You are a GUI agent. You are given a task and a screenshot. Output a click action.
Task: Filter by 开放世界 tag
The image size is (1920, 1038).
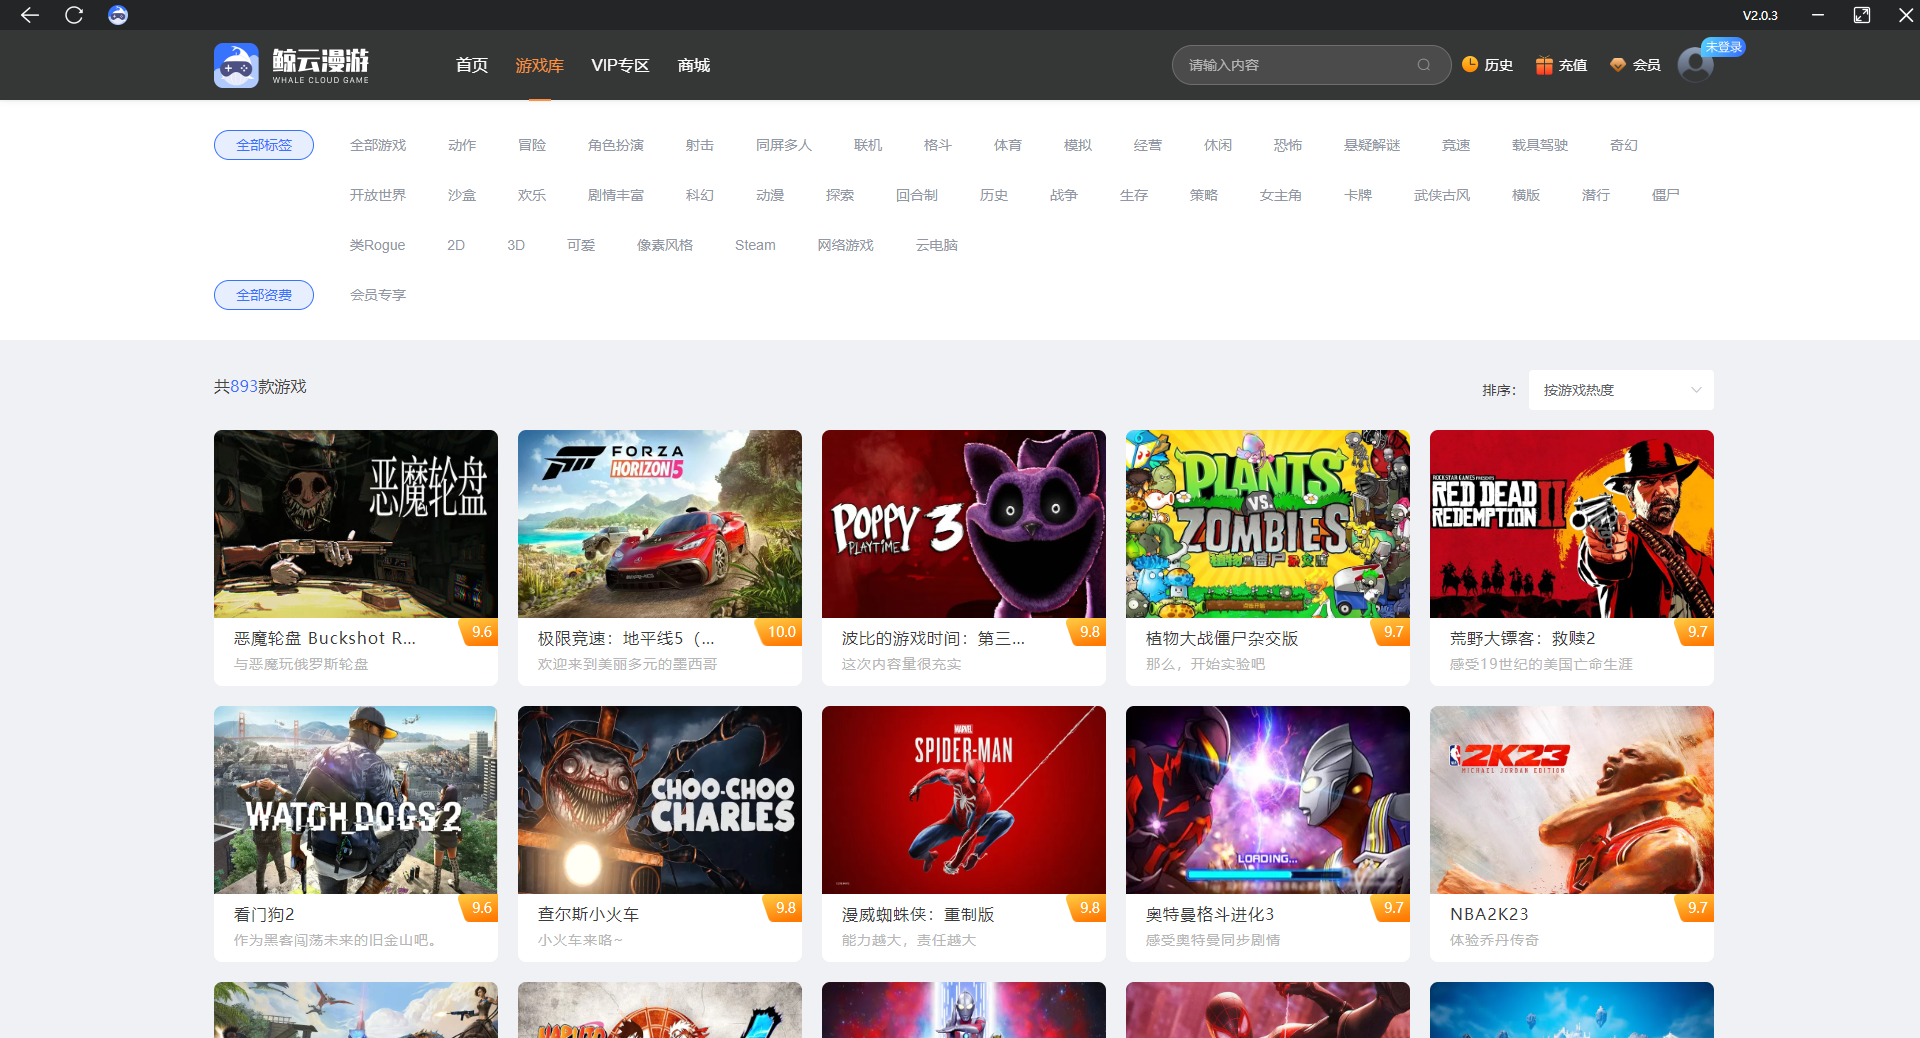click(x=378, y=195)
